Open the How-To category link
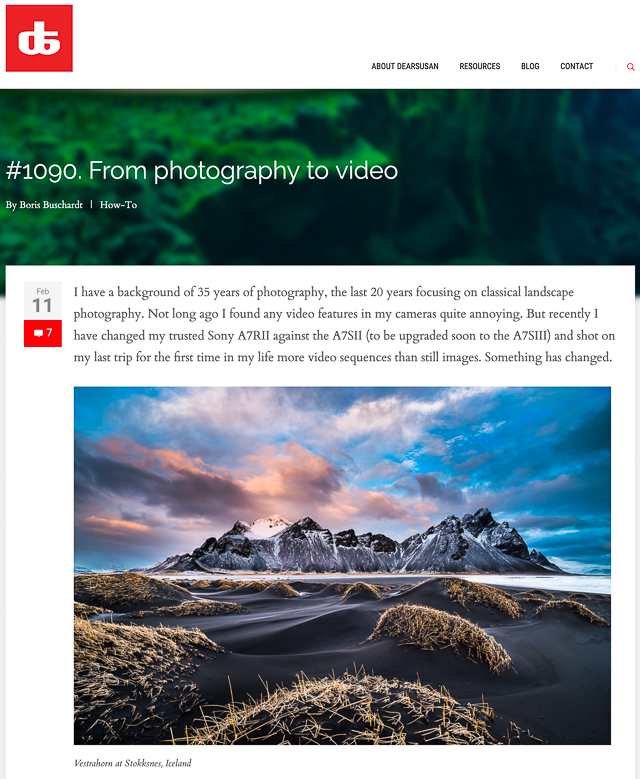 point(118,205)
